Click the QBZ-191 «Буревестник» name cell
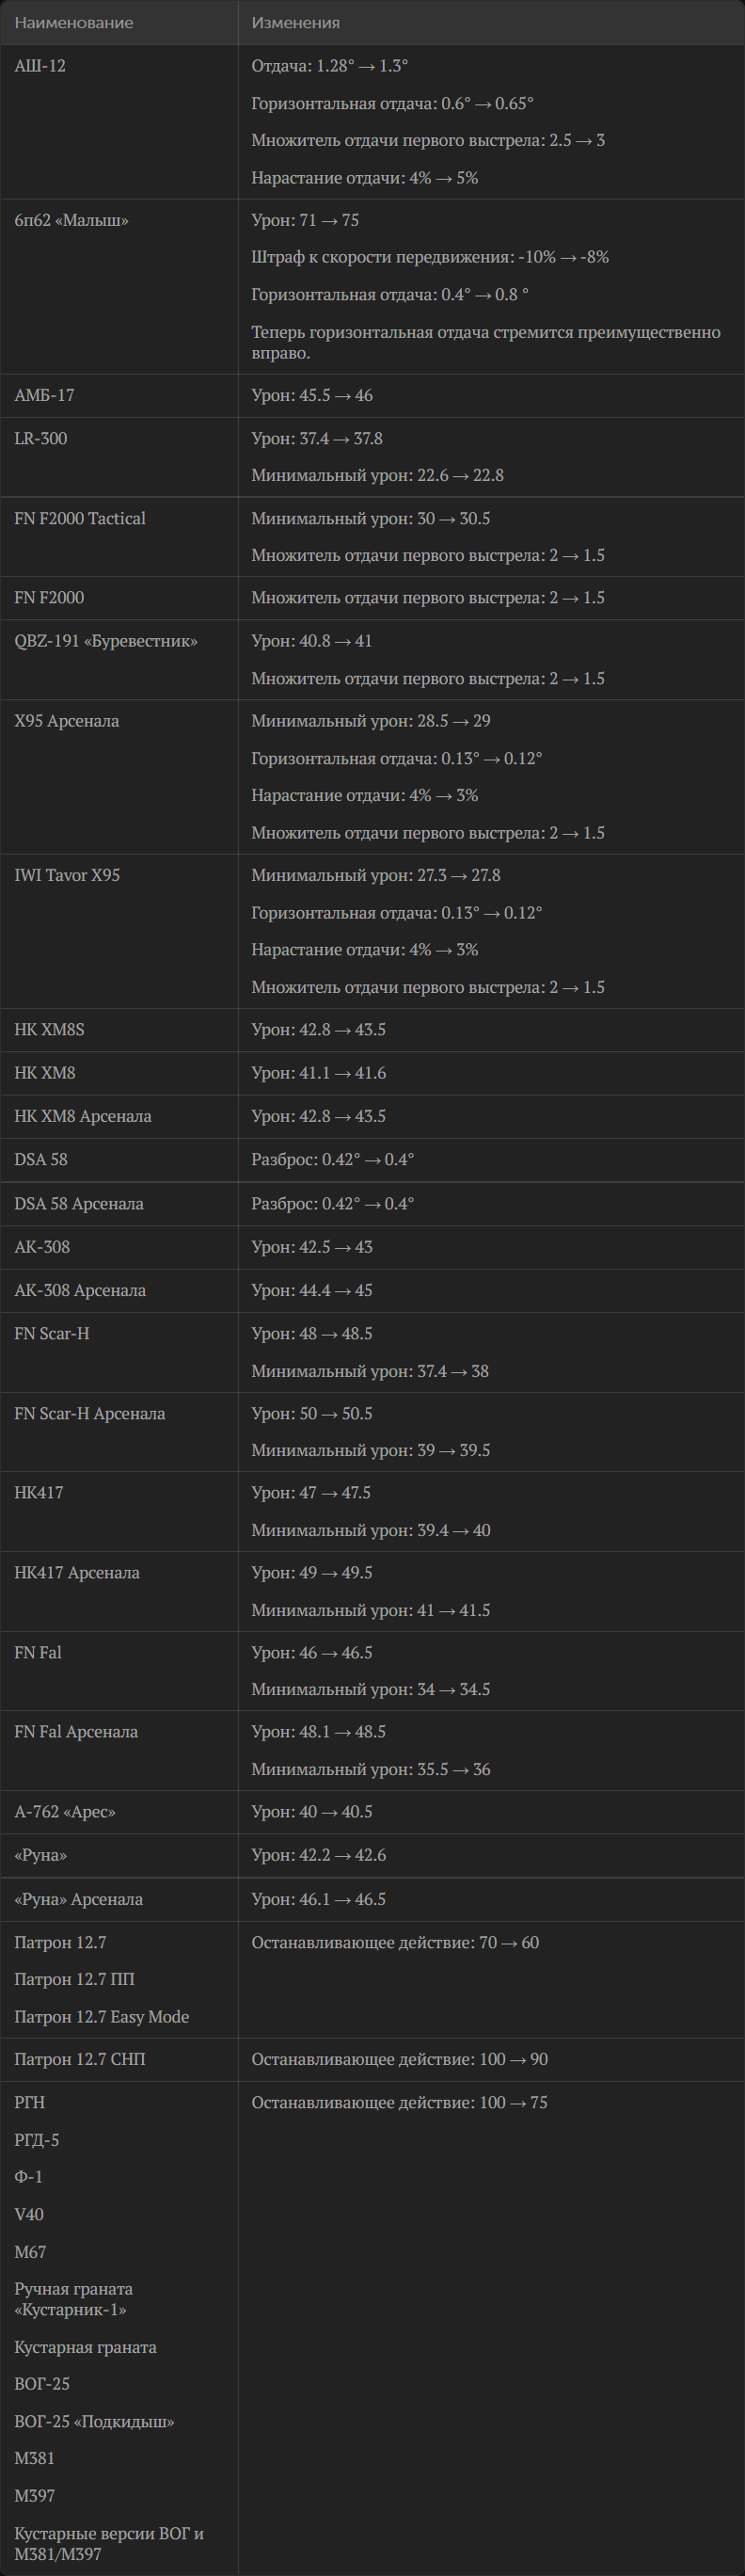The image size is (745, 2576). pyautogui.click(x=106, y=641)
